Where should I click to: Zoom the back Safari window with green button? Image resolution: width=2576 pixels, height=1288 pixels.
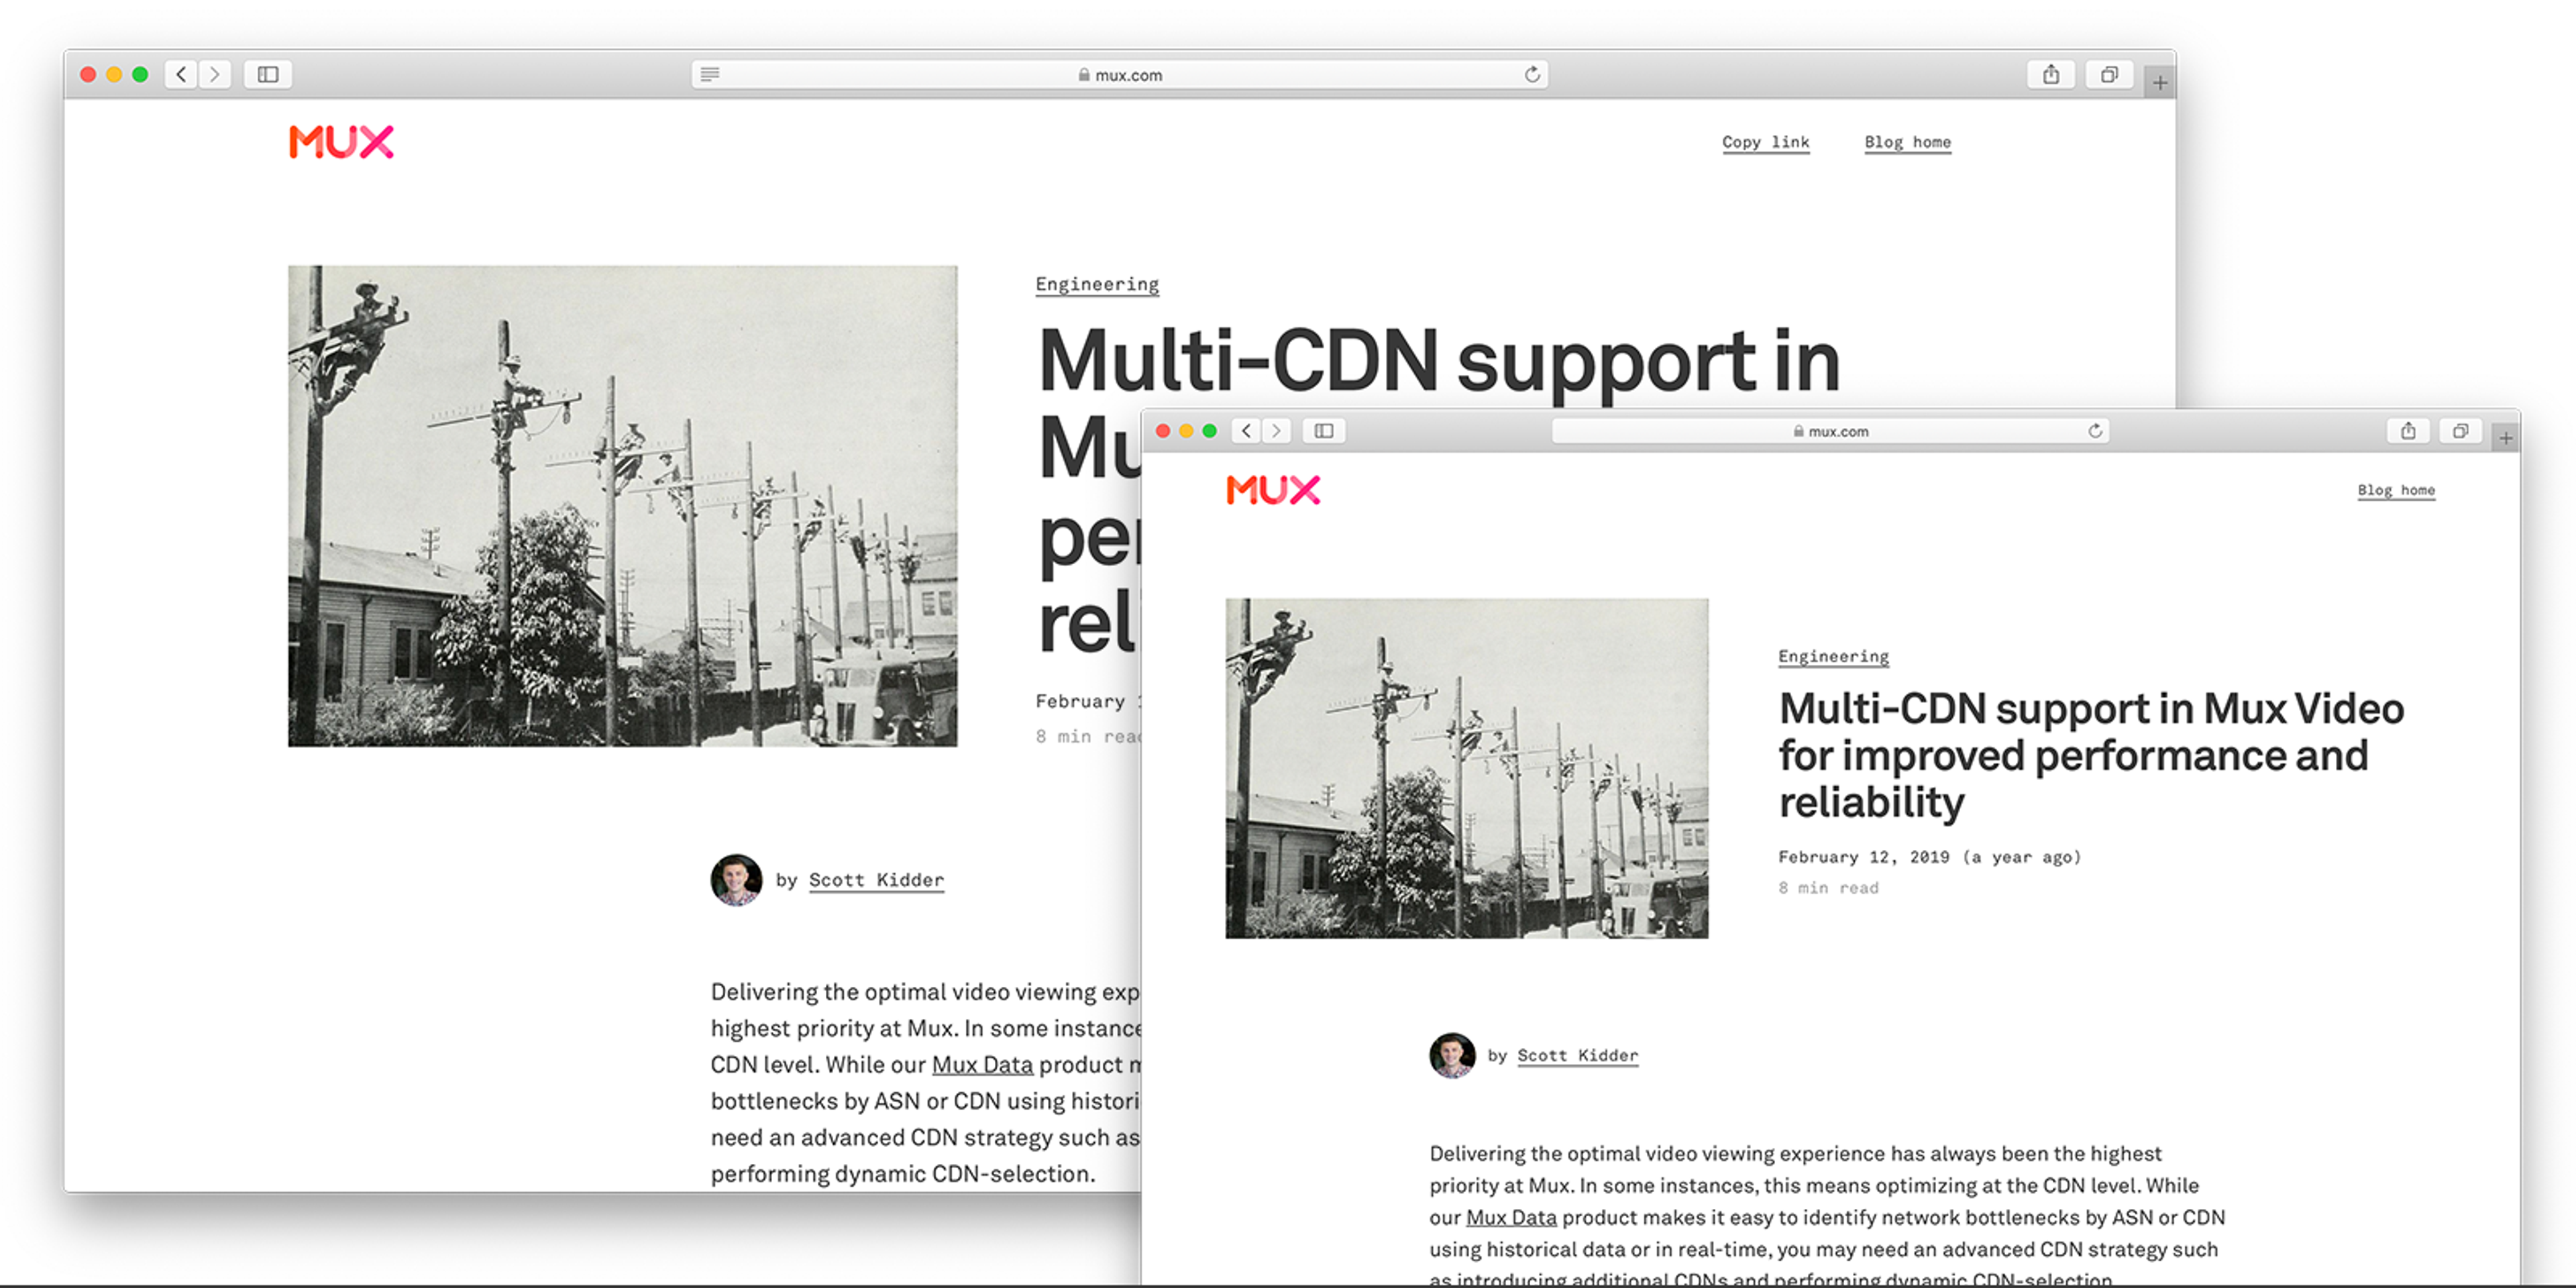(140, 74)
